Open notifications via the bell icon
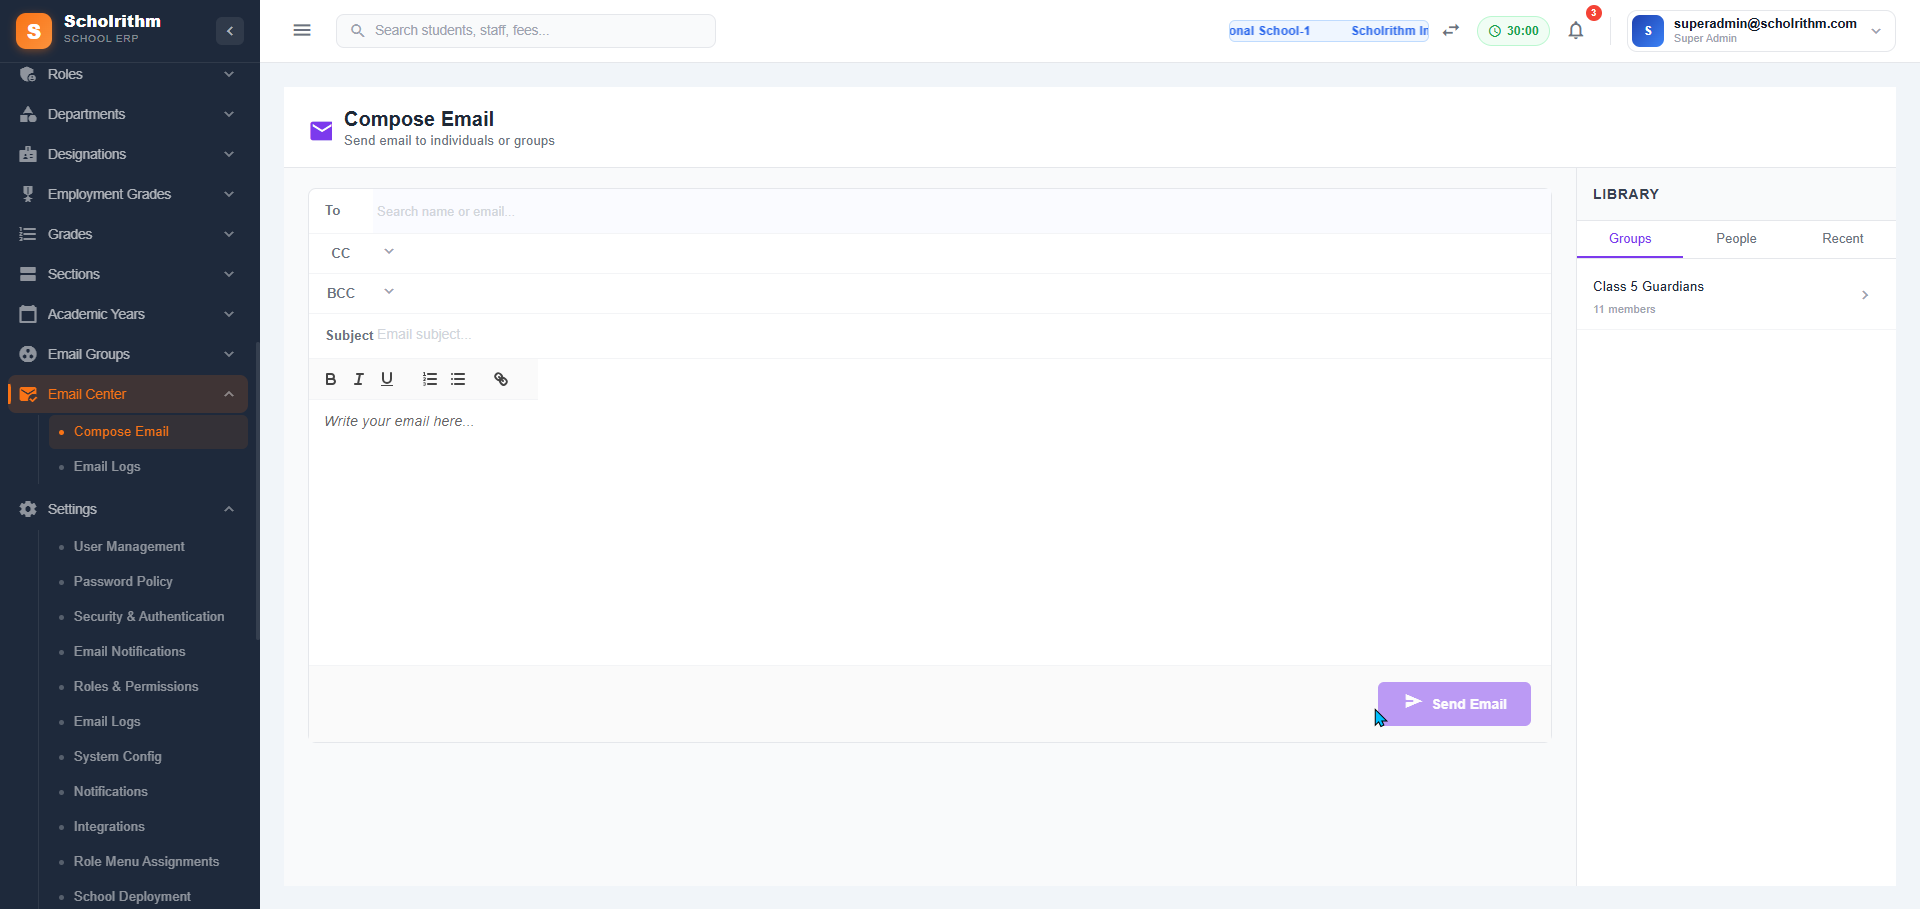This screenshot has width=1920, height=909. tap(1576, 31)
